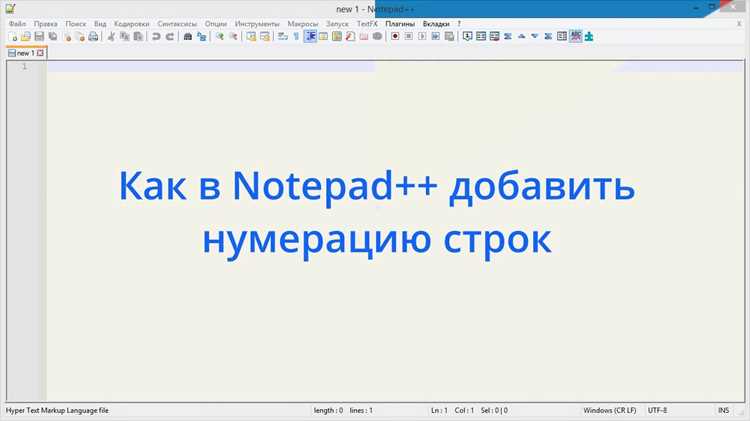Open the Запуск menu
750x421 pixels.
pos(337,23)
